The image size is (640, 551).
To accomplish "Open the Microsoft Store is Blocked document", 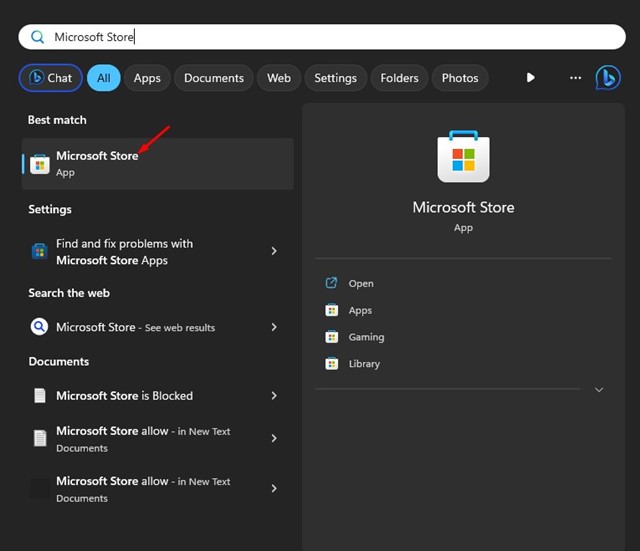I will (158, 395).
